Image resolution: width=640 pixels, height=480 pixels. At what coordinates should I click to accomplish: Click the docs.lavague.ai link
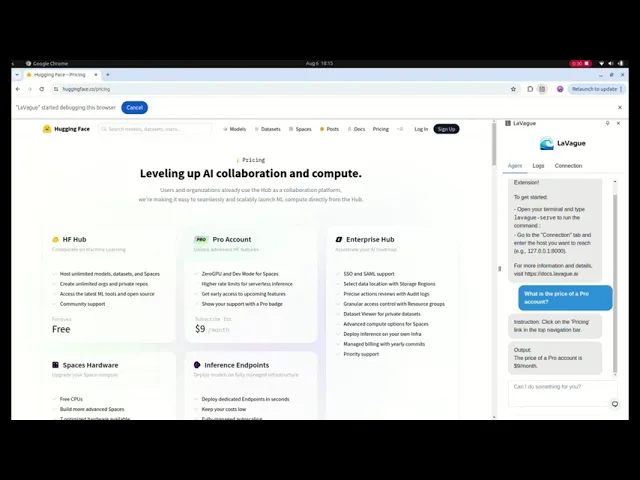(x=551, y=274)
